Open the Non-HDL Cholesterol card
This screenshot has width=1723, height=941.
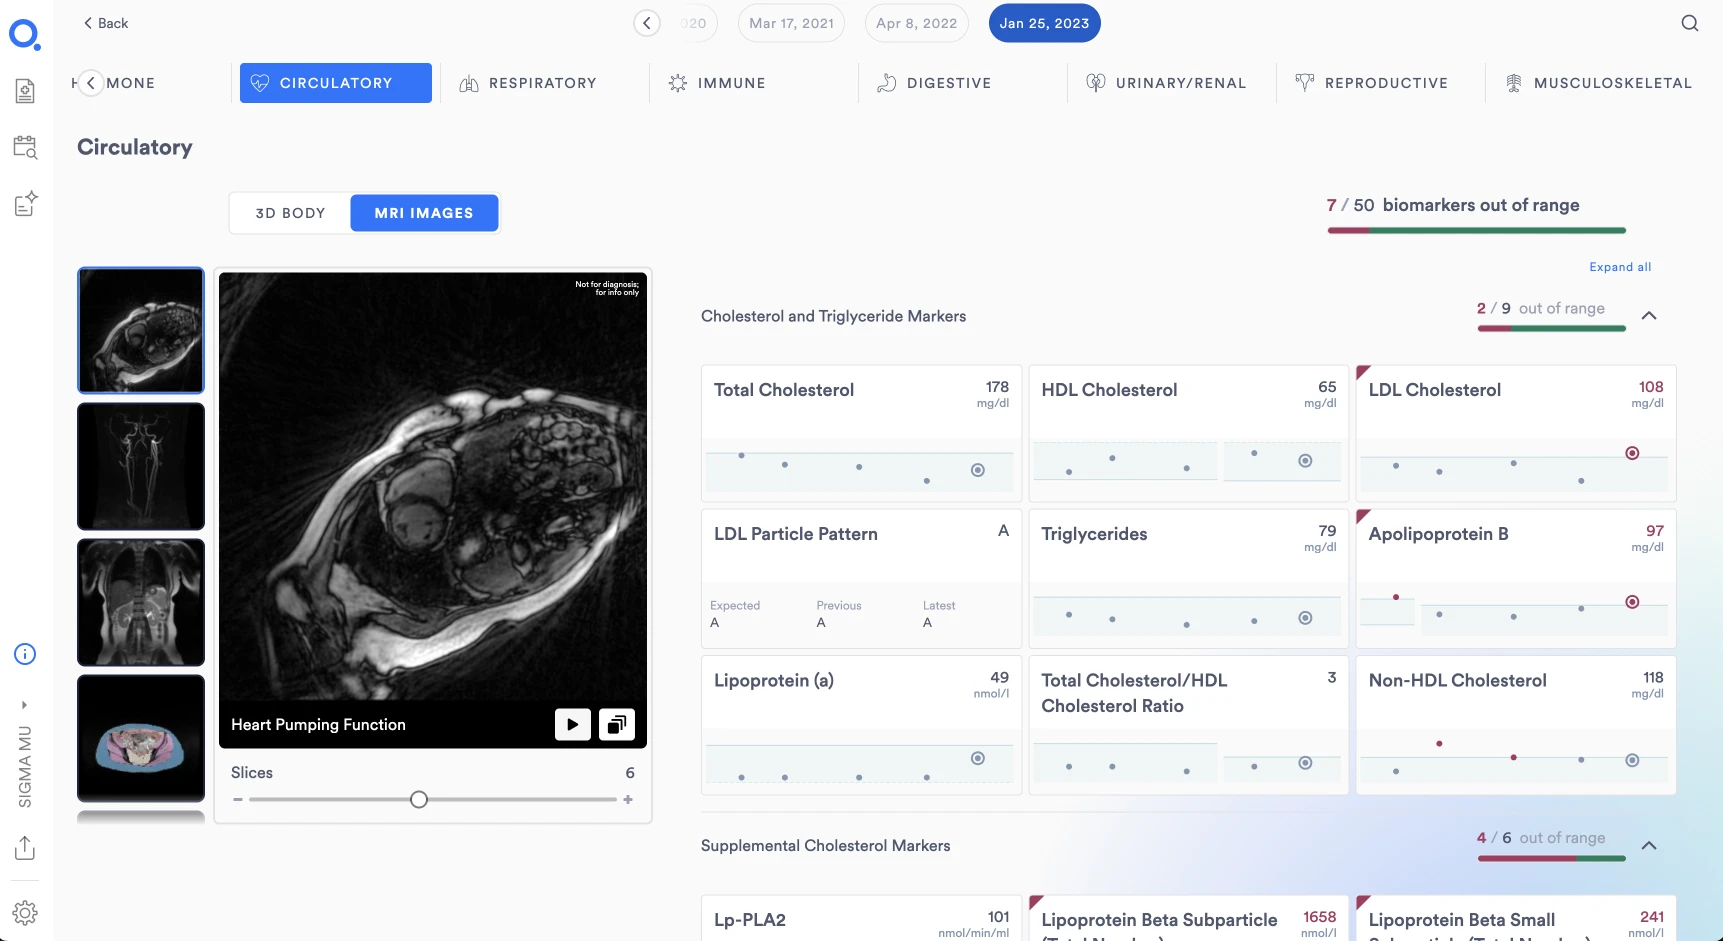tap(1516, 725)
